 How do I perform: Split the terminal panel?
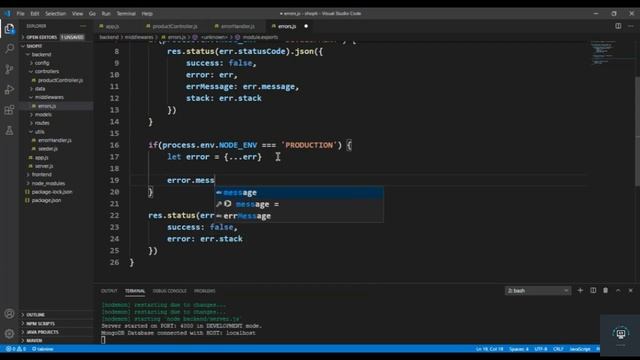(x=593, y=290)
